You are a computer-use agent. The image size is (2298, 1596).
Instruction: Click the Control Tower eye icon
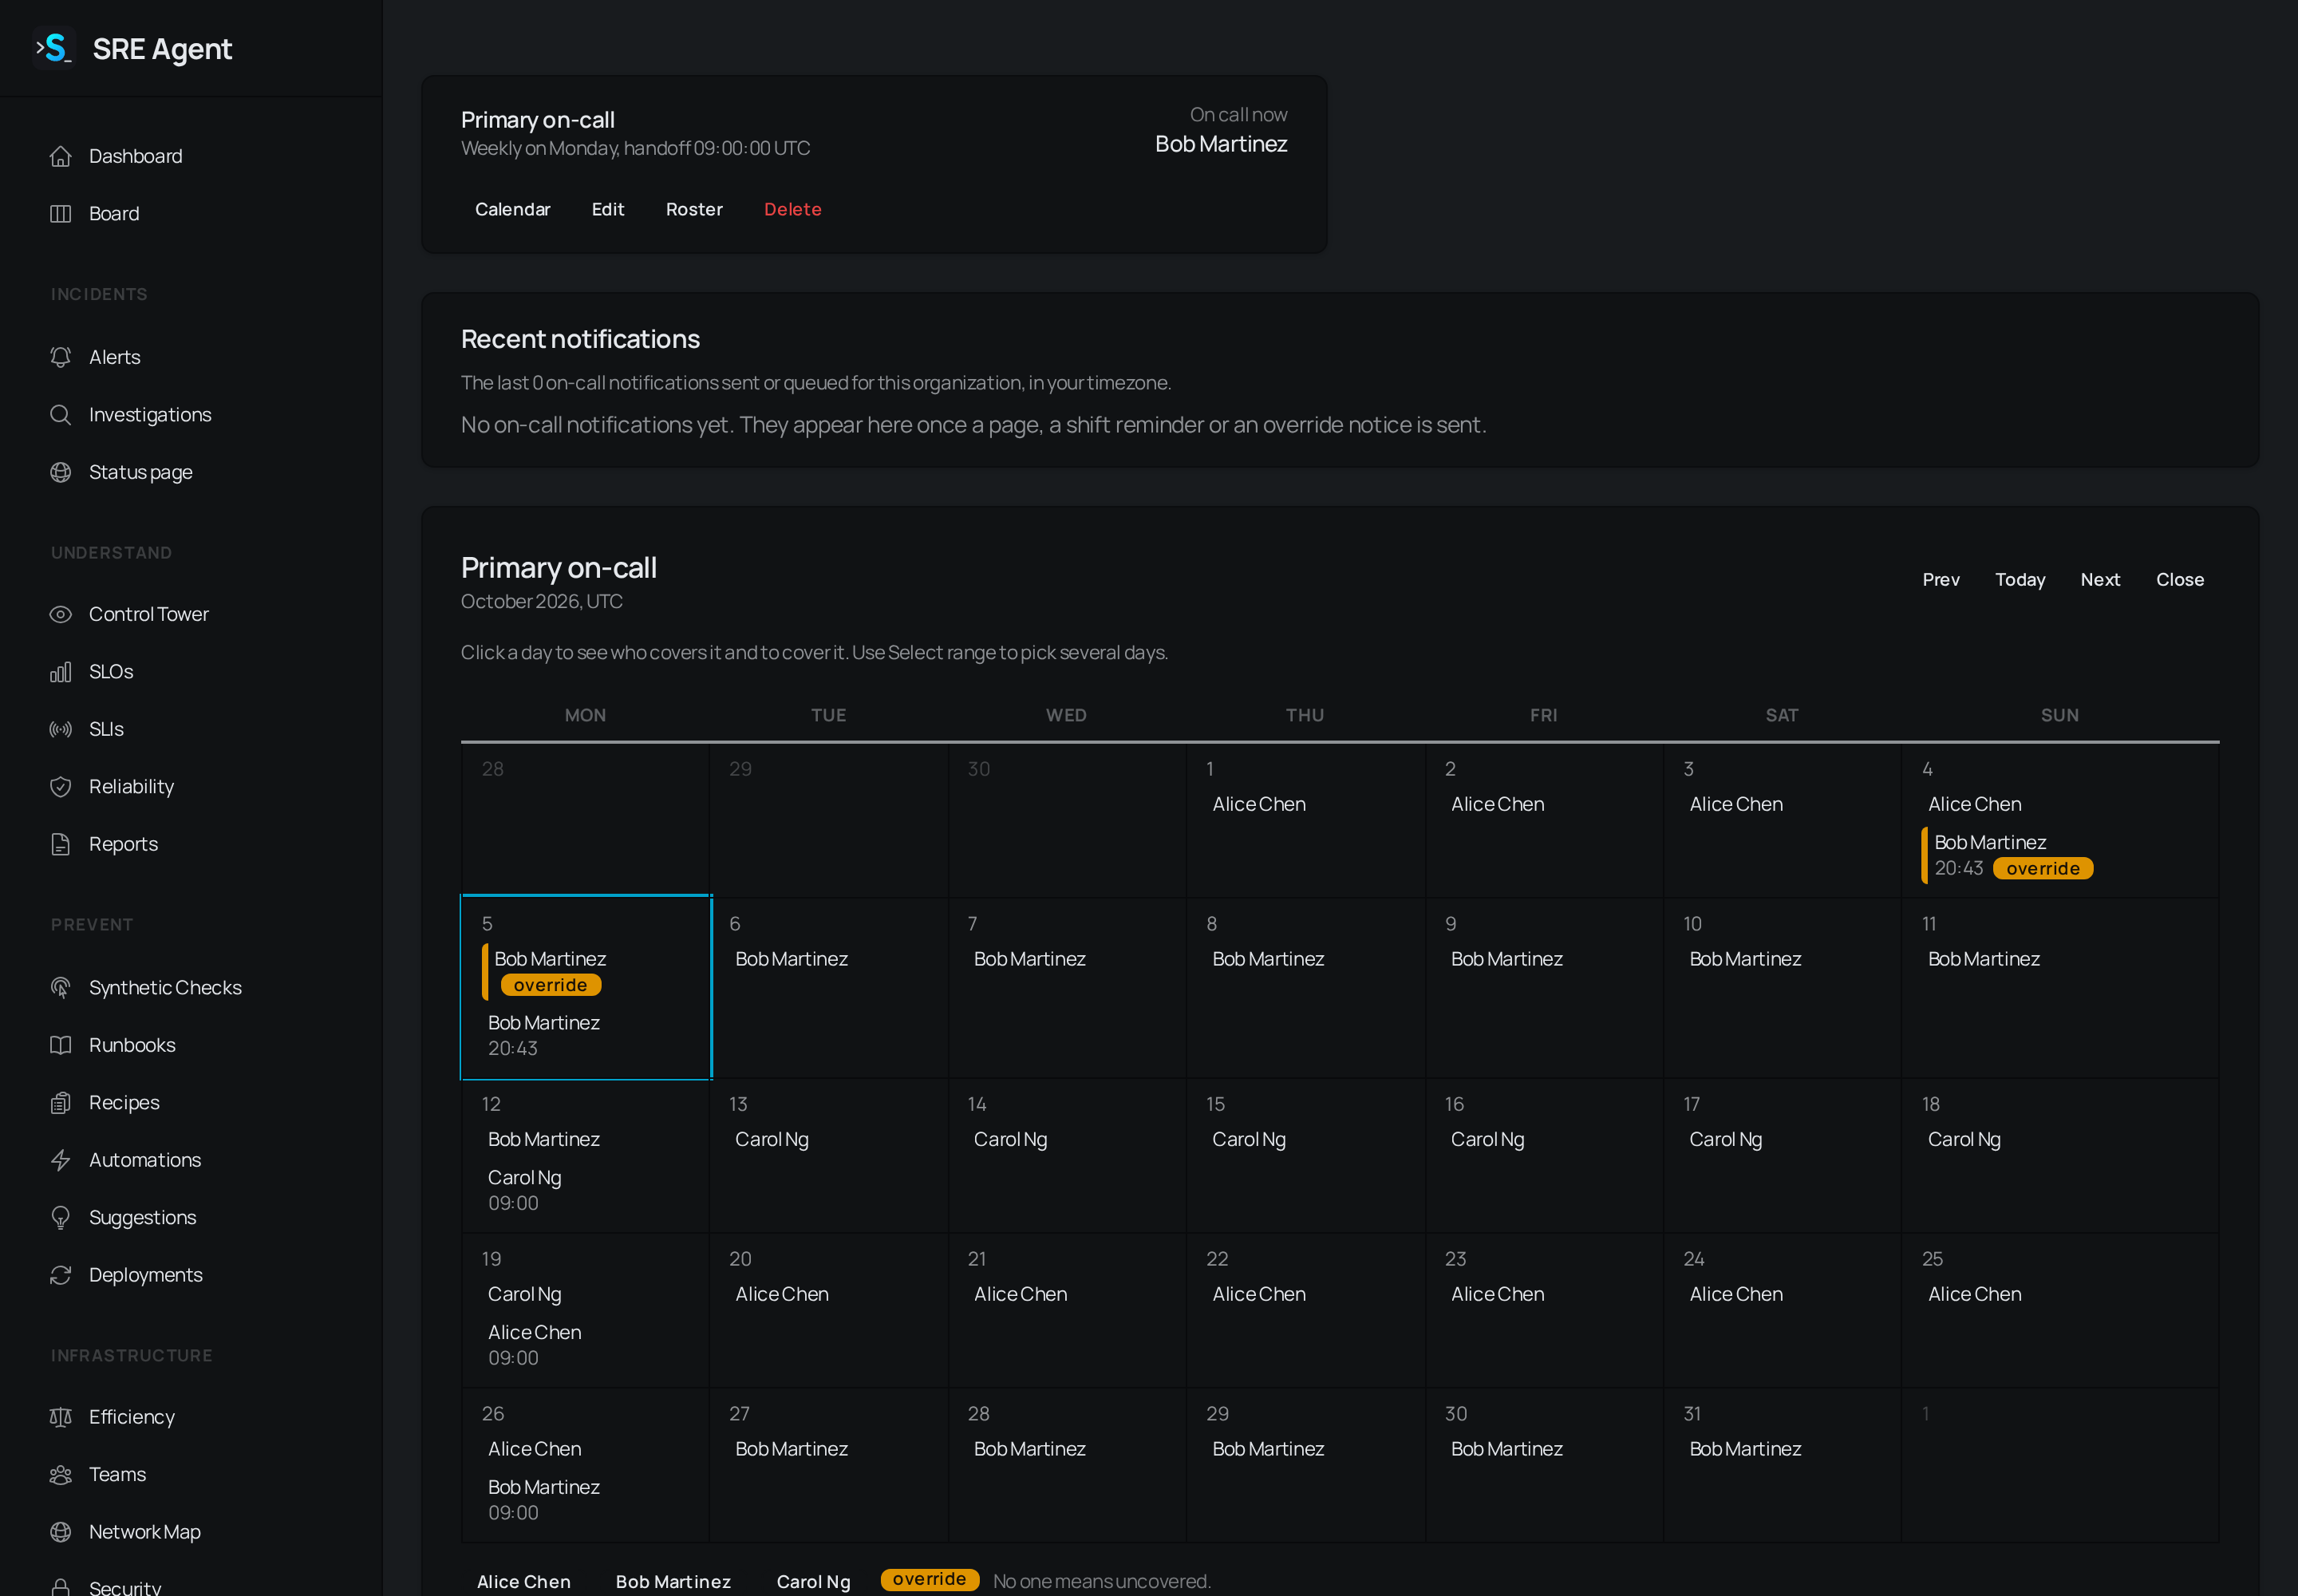tap(61, 614)
